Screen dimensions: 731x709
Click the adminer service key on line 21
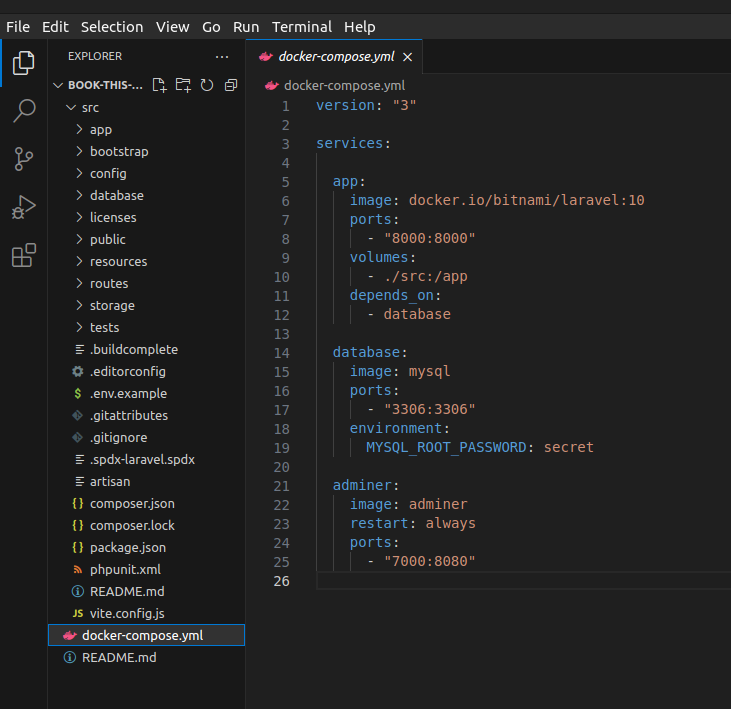[362, 485]
